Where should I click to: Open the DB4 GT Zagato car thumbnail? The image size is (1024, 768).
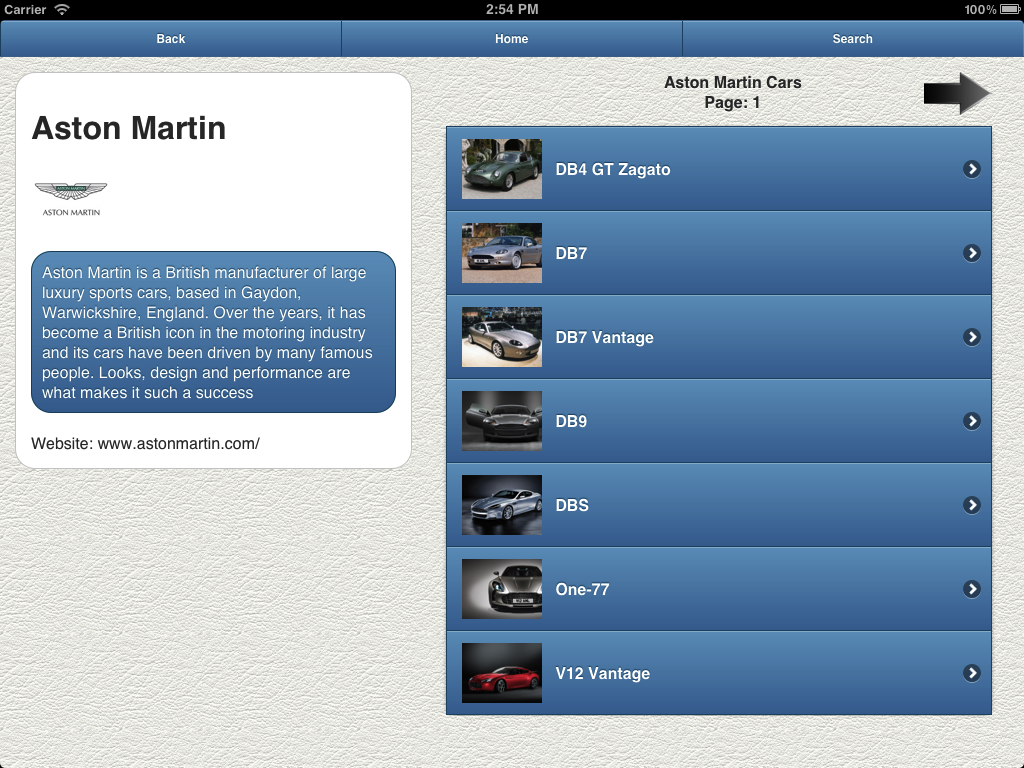coord(502,169)
